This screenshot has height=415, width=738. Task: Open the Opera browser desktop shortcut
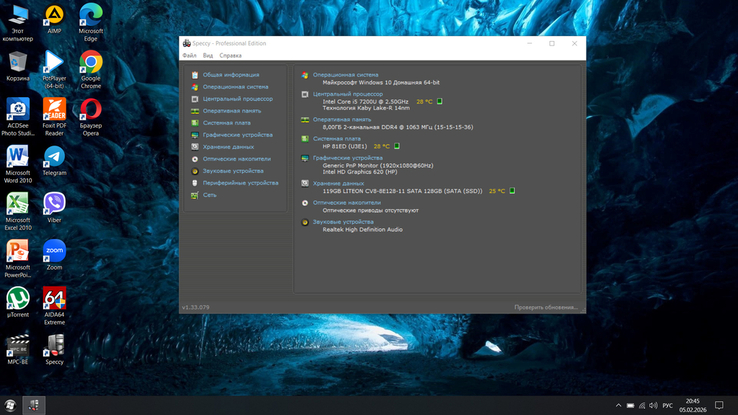[91, 117]
